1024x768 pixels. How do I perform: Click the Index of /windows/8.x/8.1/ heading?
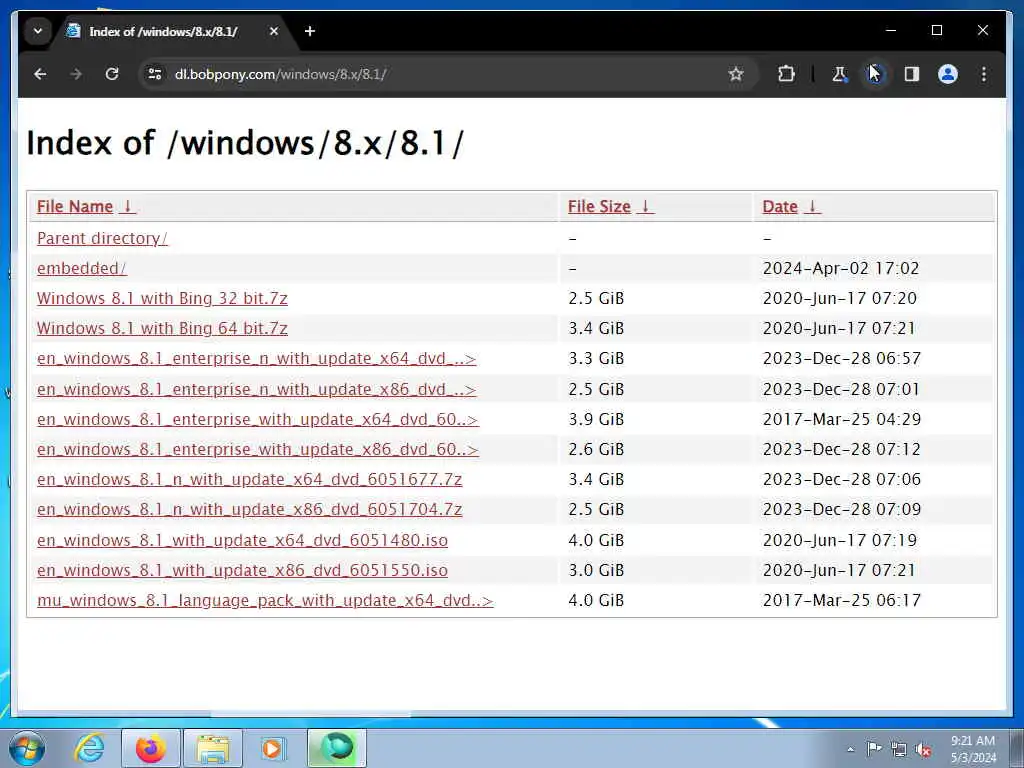tap(245, 143)
